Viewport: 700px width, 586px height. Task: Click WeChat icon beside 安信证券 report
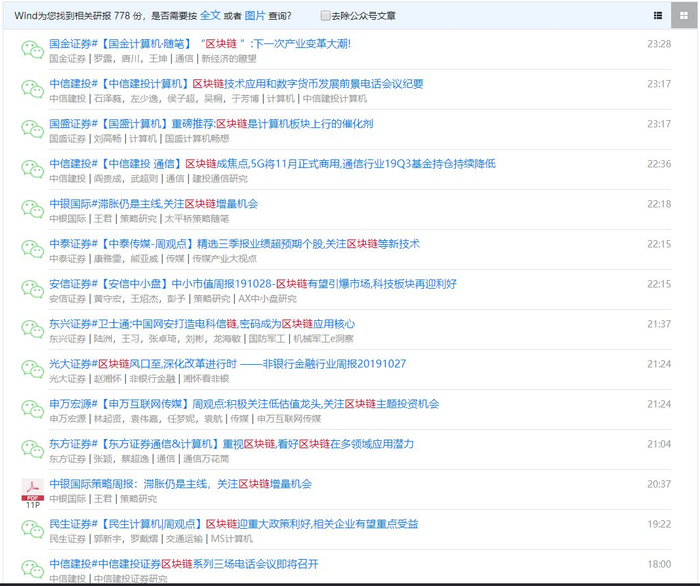tap(33, 289)
